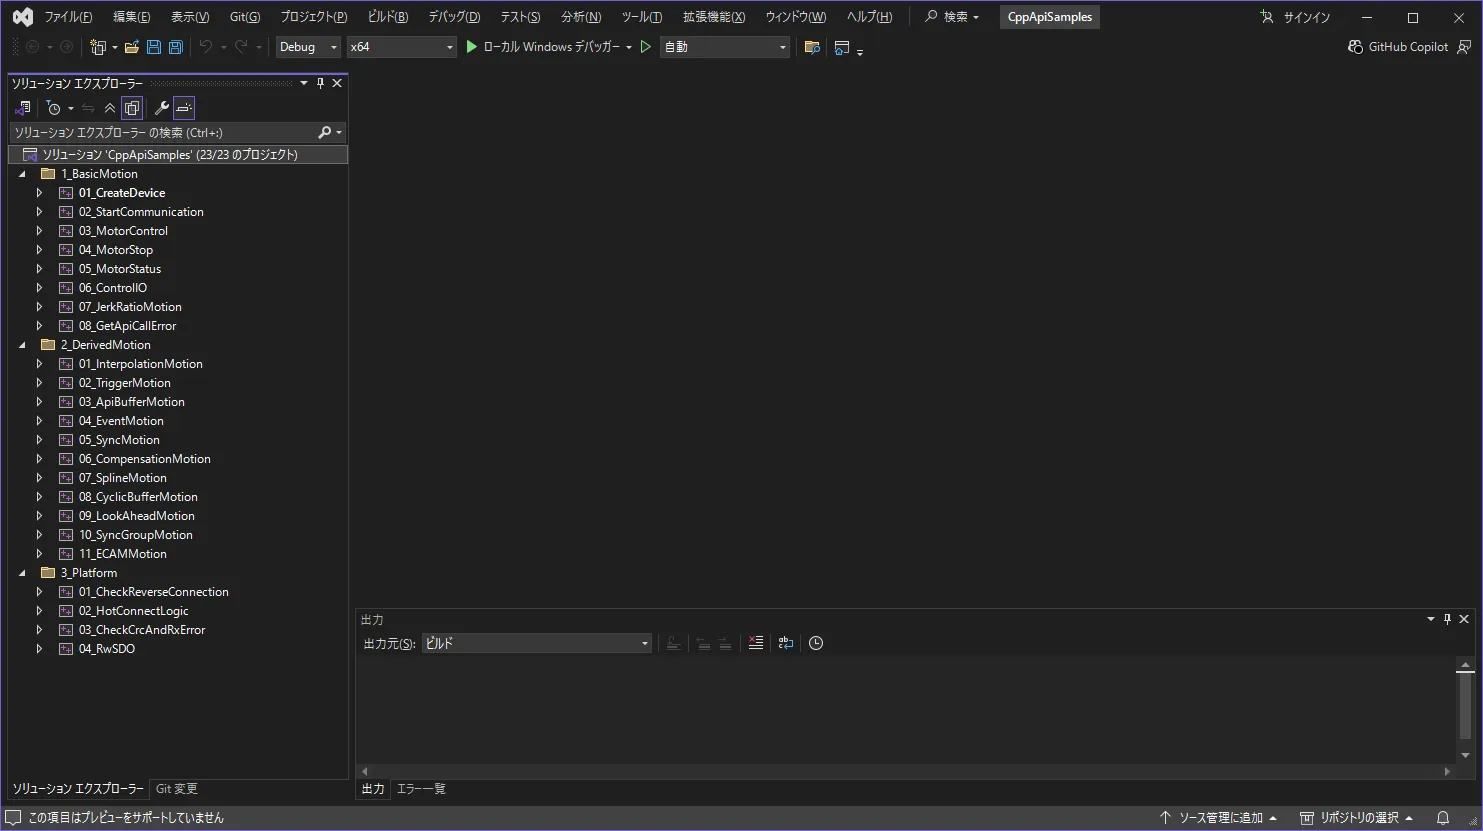Switch to the エラー一覧 tab
This screenshot has width=1483, height=831.
pos(420,788)
